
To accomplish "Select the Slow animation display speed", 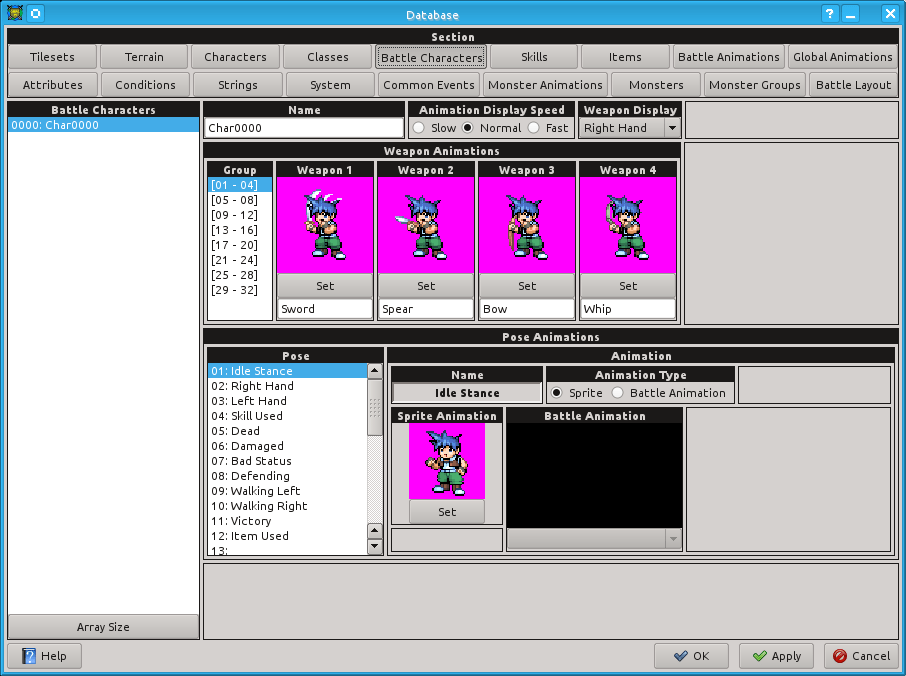I will 420,127.
